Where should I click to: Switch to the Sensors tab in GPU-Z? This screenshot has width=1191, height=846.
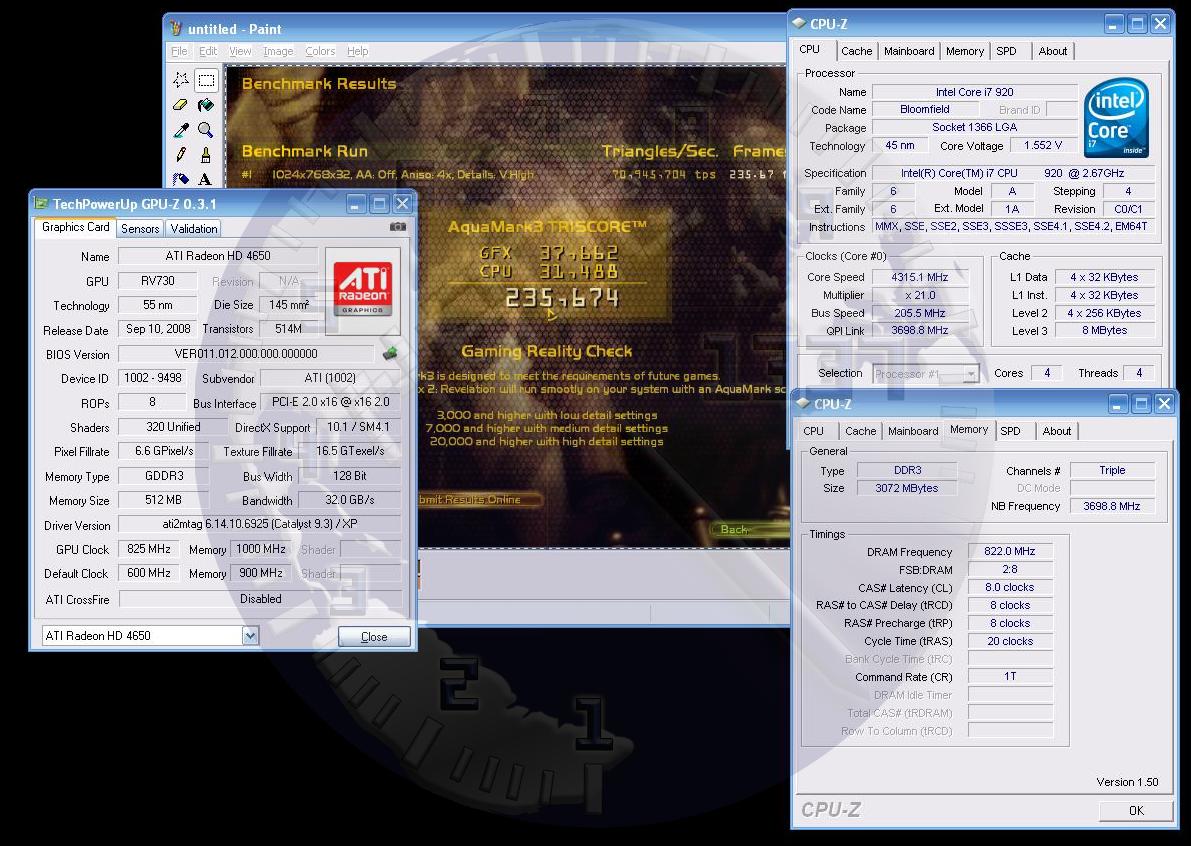click(141, 229)
